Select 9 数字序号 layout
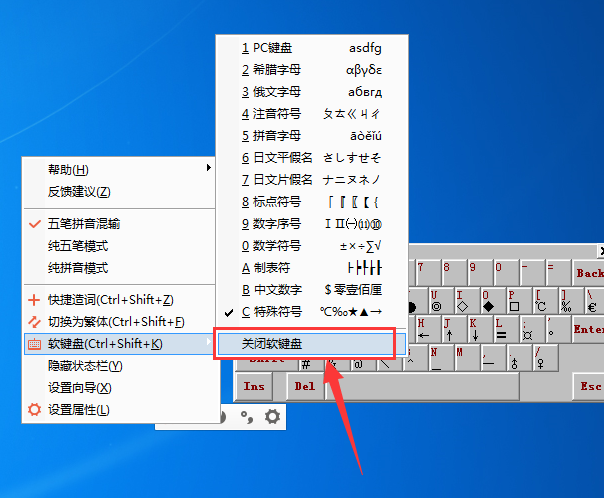Image resolution: width=604 pixels, height=498 pixels. click(312, 224)
